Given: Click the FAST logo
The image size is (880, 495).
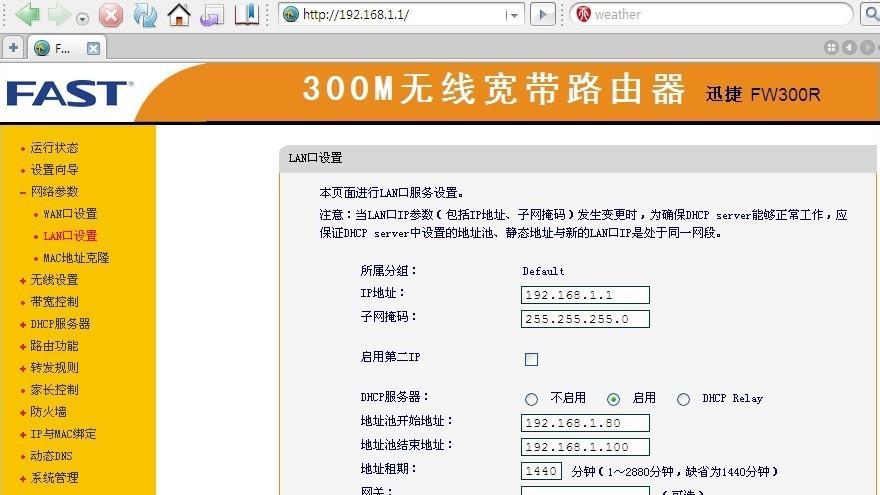Looking at the screenshot, I should point(70,93).
